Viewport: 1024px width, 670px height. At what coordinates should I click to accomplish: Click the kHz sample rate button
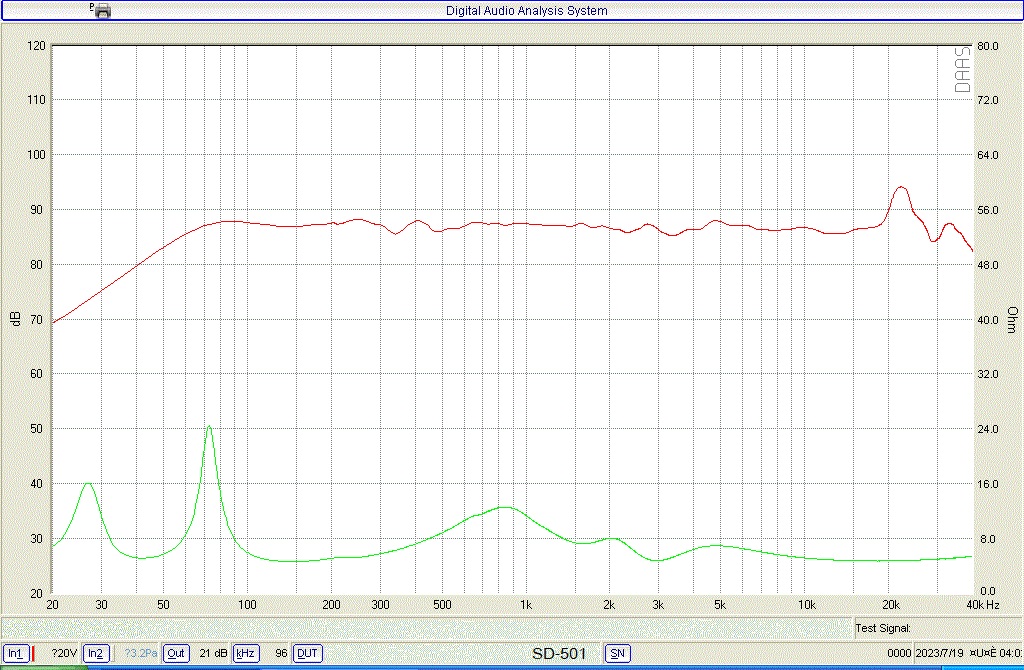tap(246, 654)
